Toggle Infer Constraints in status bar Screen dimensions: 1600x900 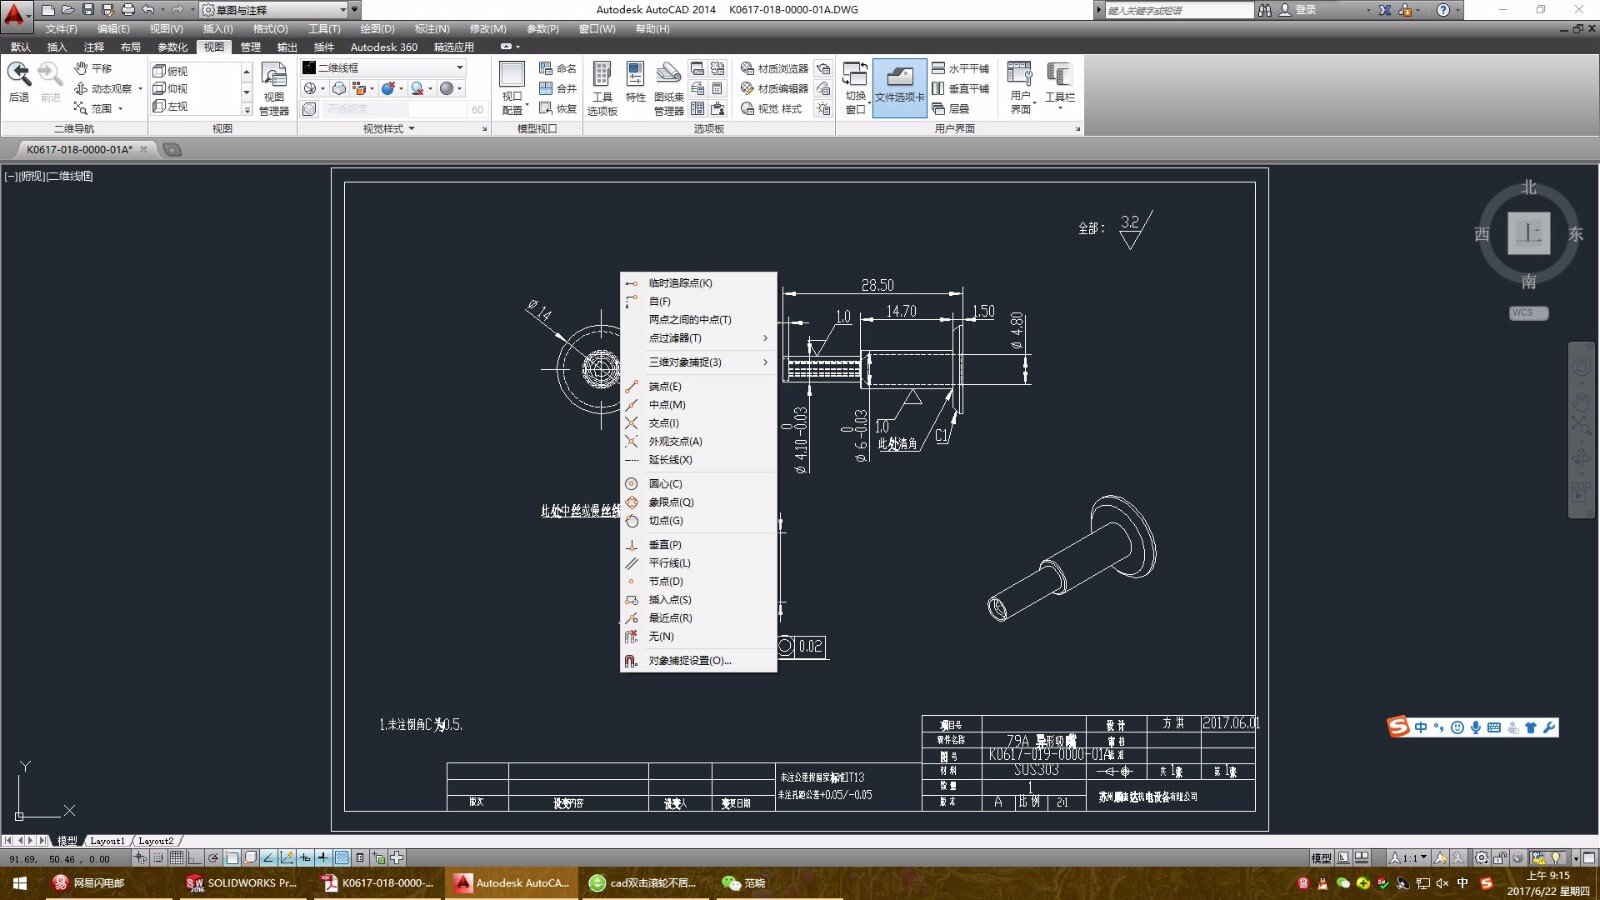[140, 857]
